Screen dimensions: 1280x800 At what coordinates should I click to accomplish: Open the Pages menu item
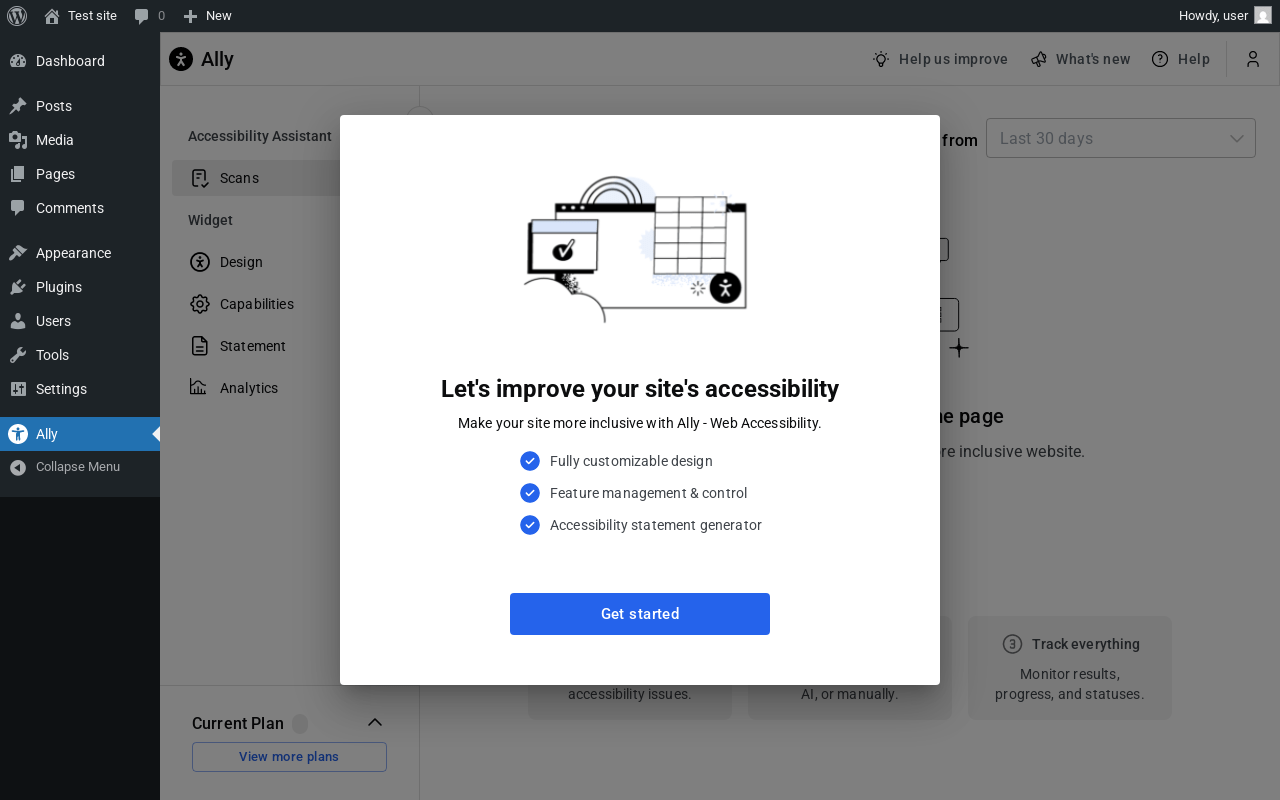pyautogui.click(x=80, y=174)
